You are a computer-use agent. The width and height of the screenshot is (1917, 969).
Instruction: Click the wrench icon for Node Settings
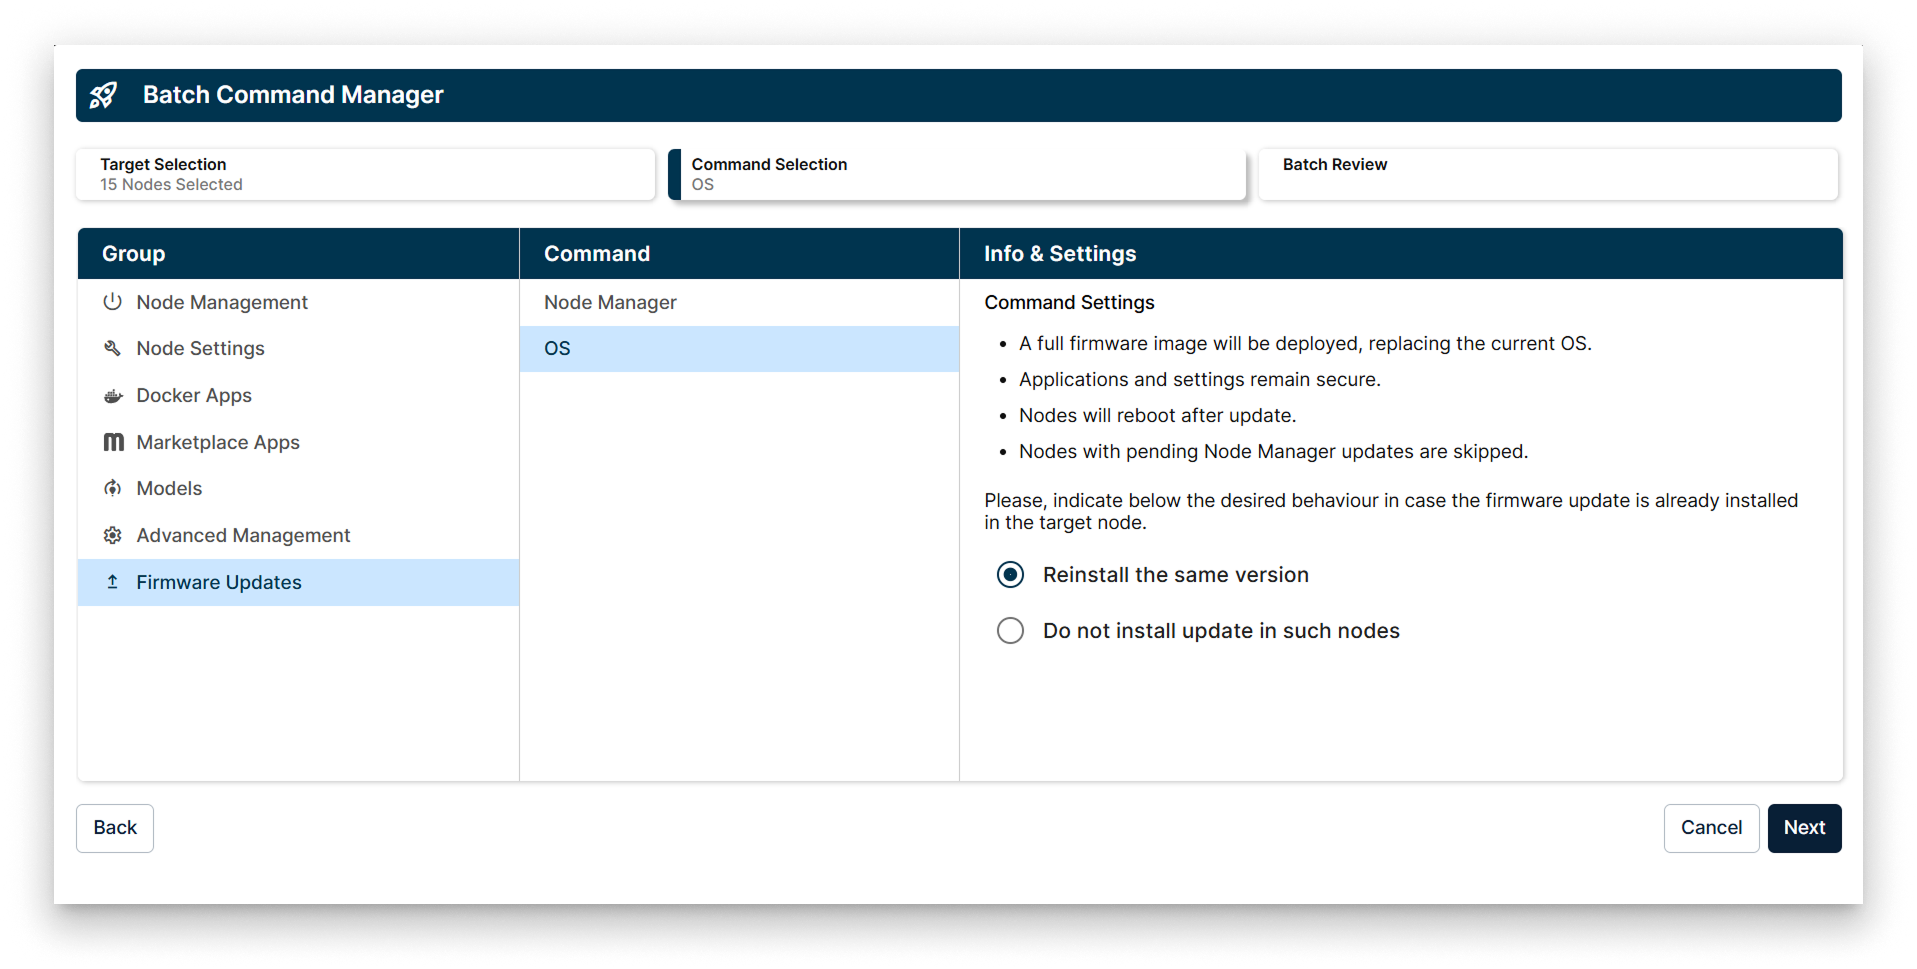click(x=113, y=348)
